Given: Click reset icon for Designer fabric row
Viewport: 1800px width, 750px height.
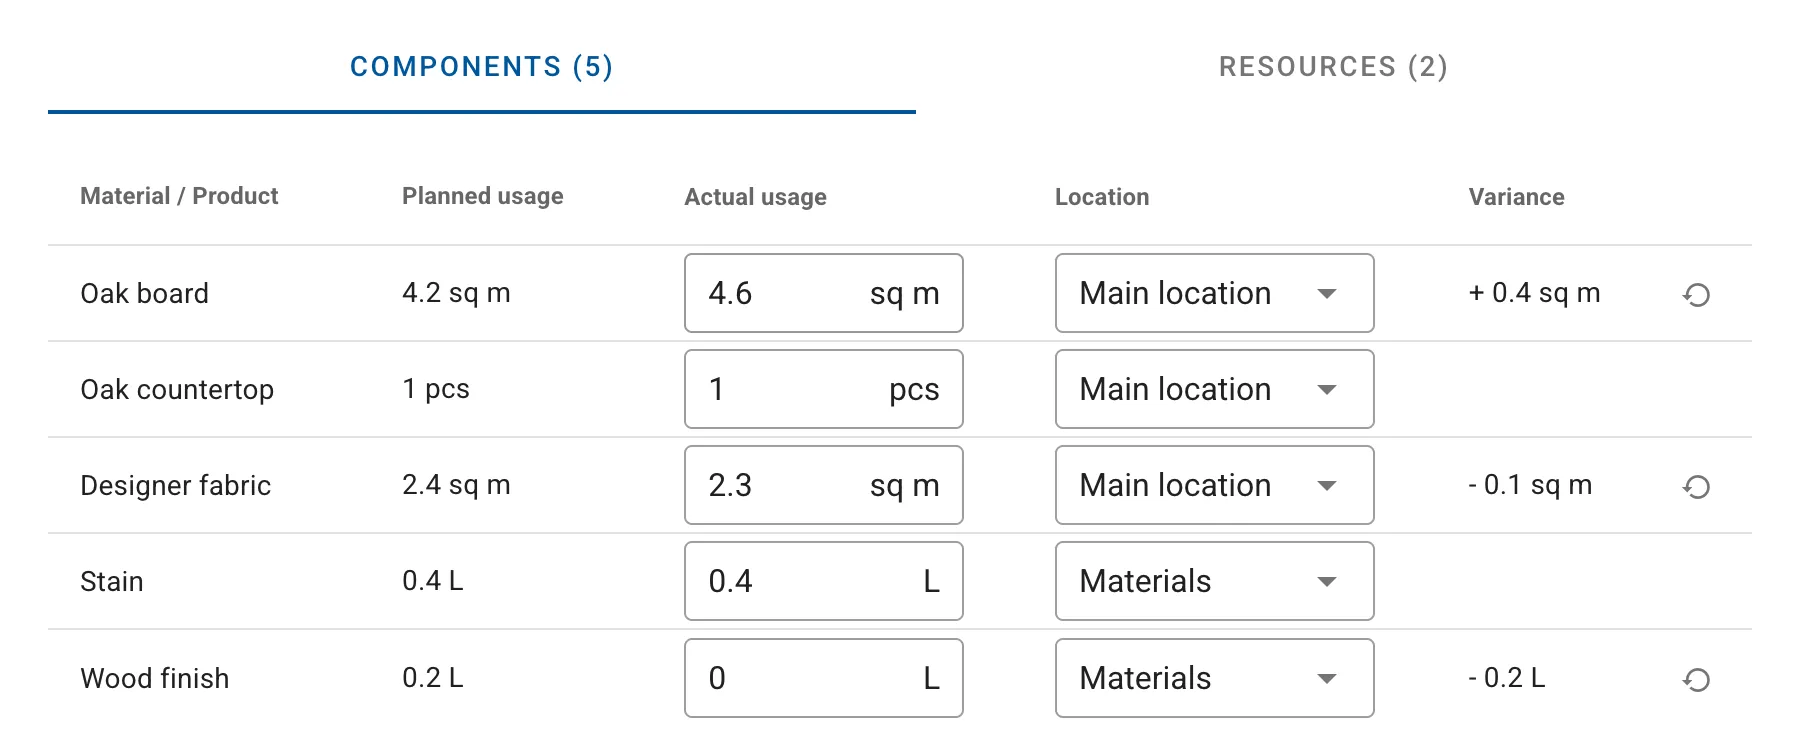Looking at the screenshot, I should tap(1696, 487).
